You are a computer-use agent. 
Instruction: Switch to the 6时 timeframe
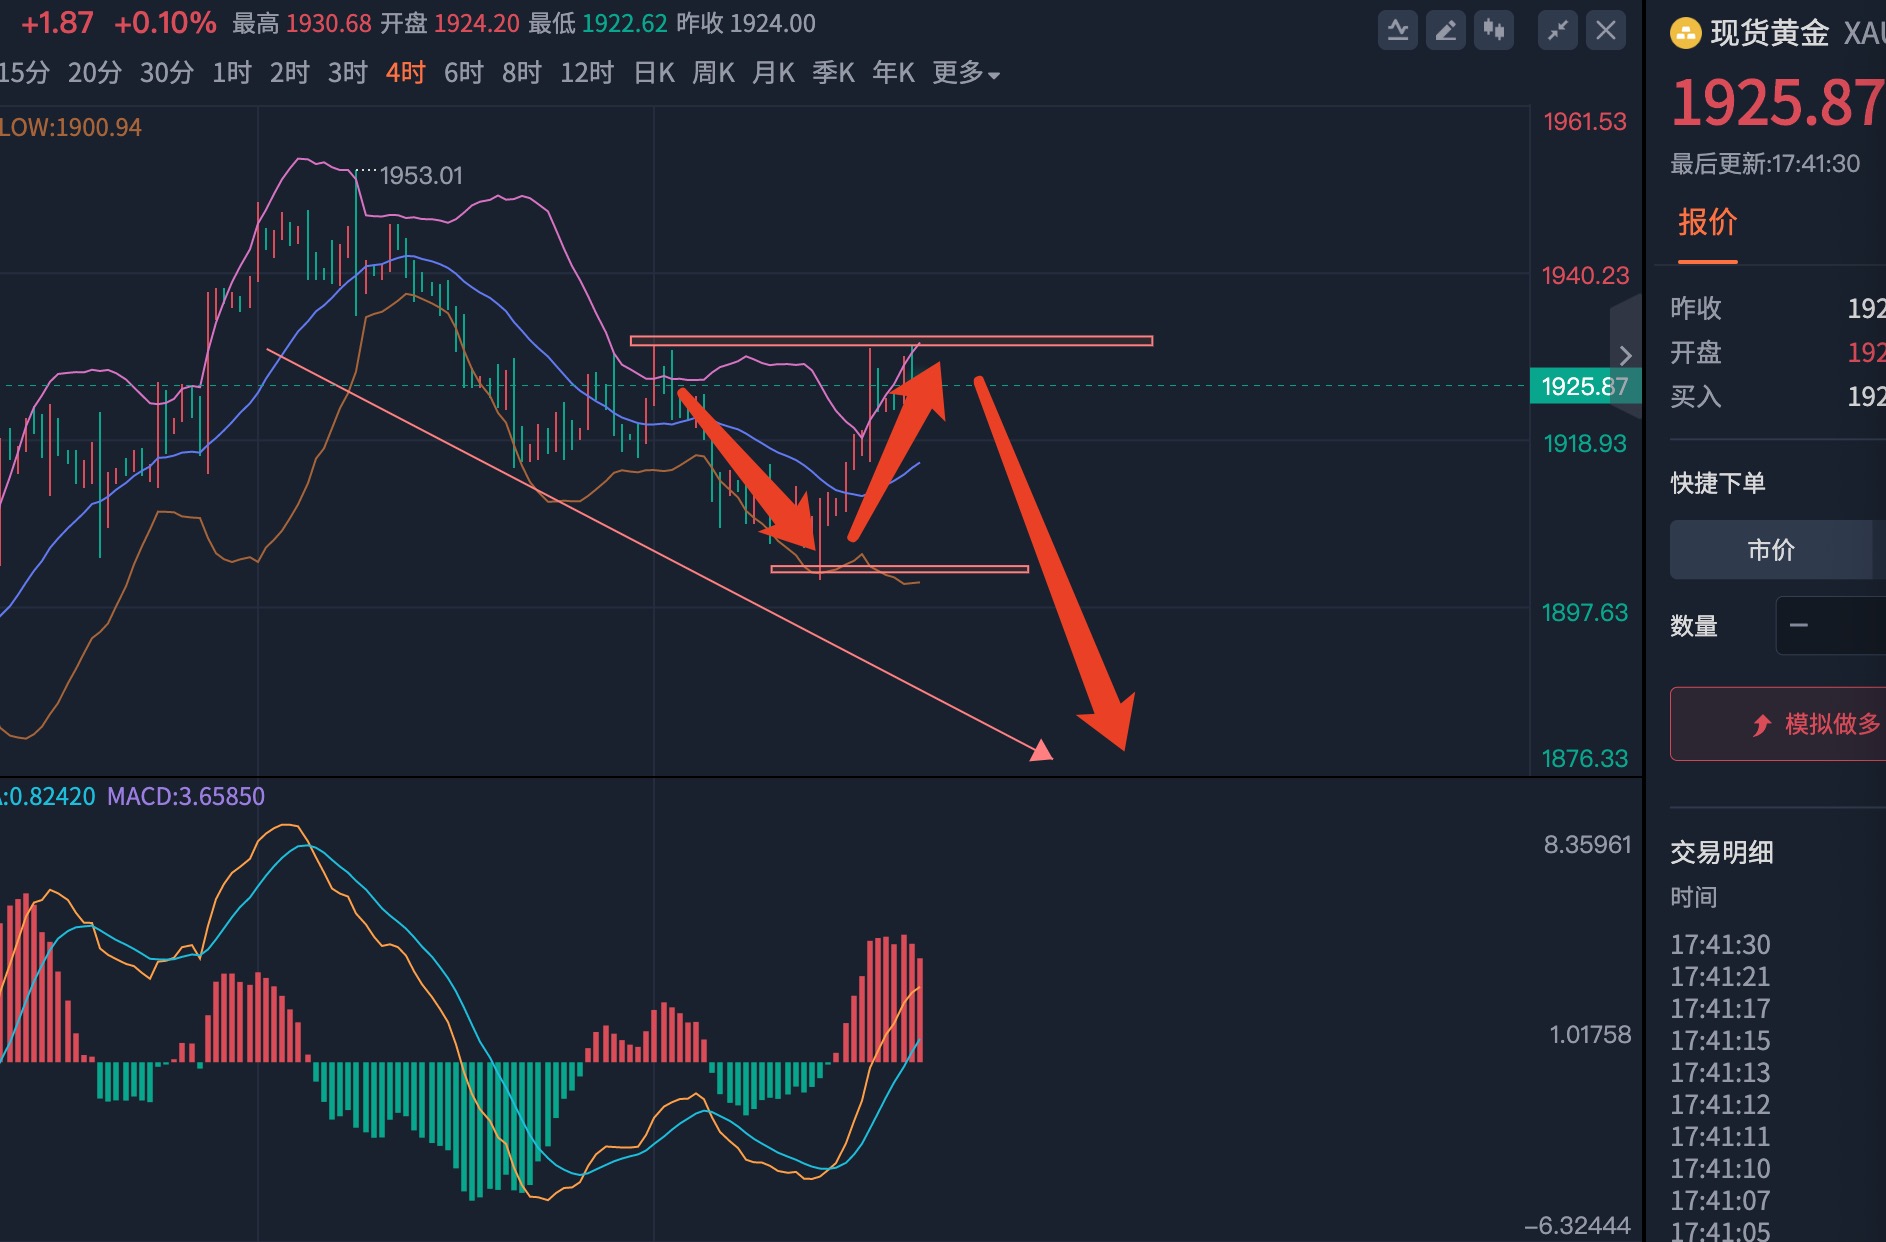(464, 73)
